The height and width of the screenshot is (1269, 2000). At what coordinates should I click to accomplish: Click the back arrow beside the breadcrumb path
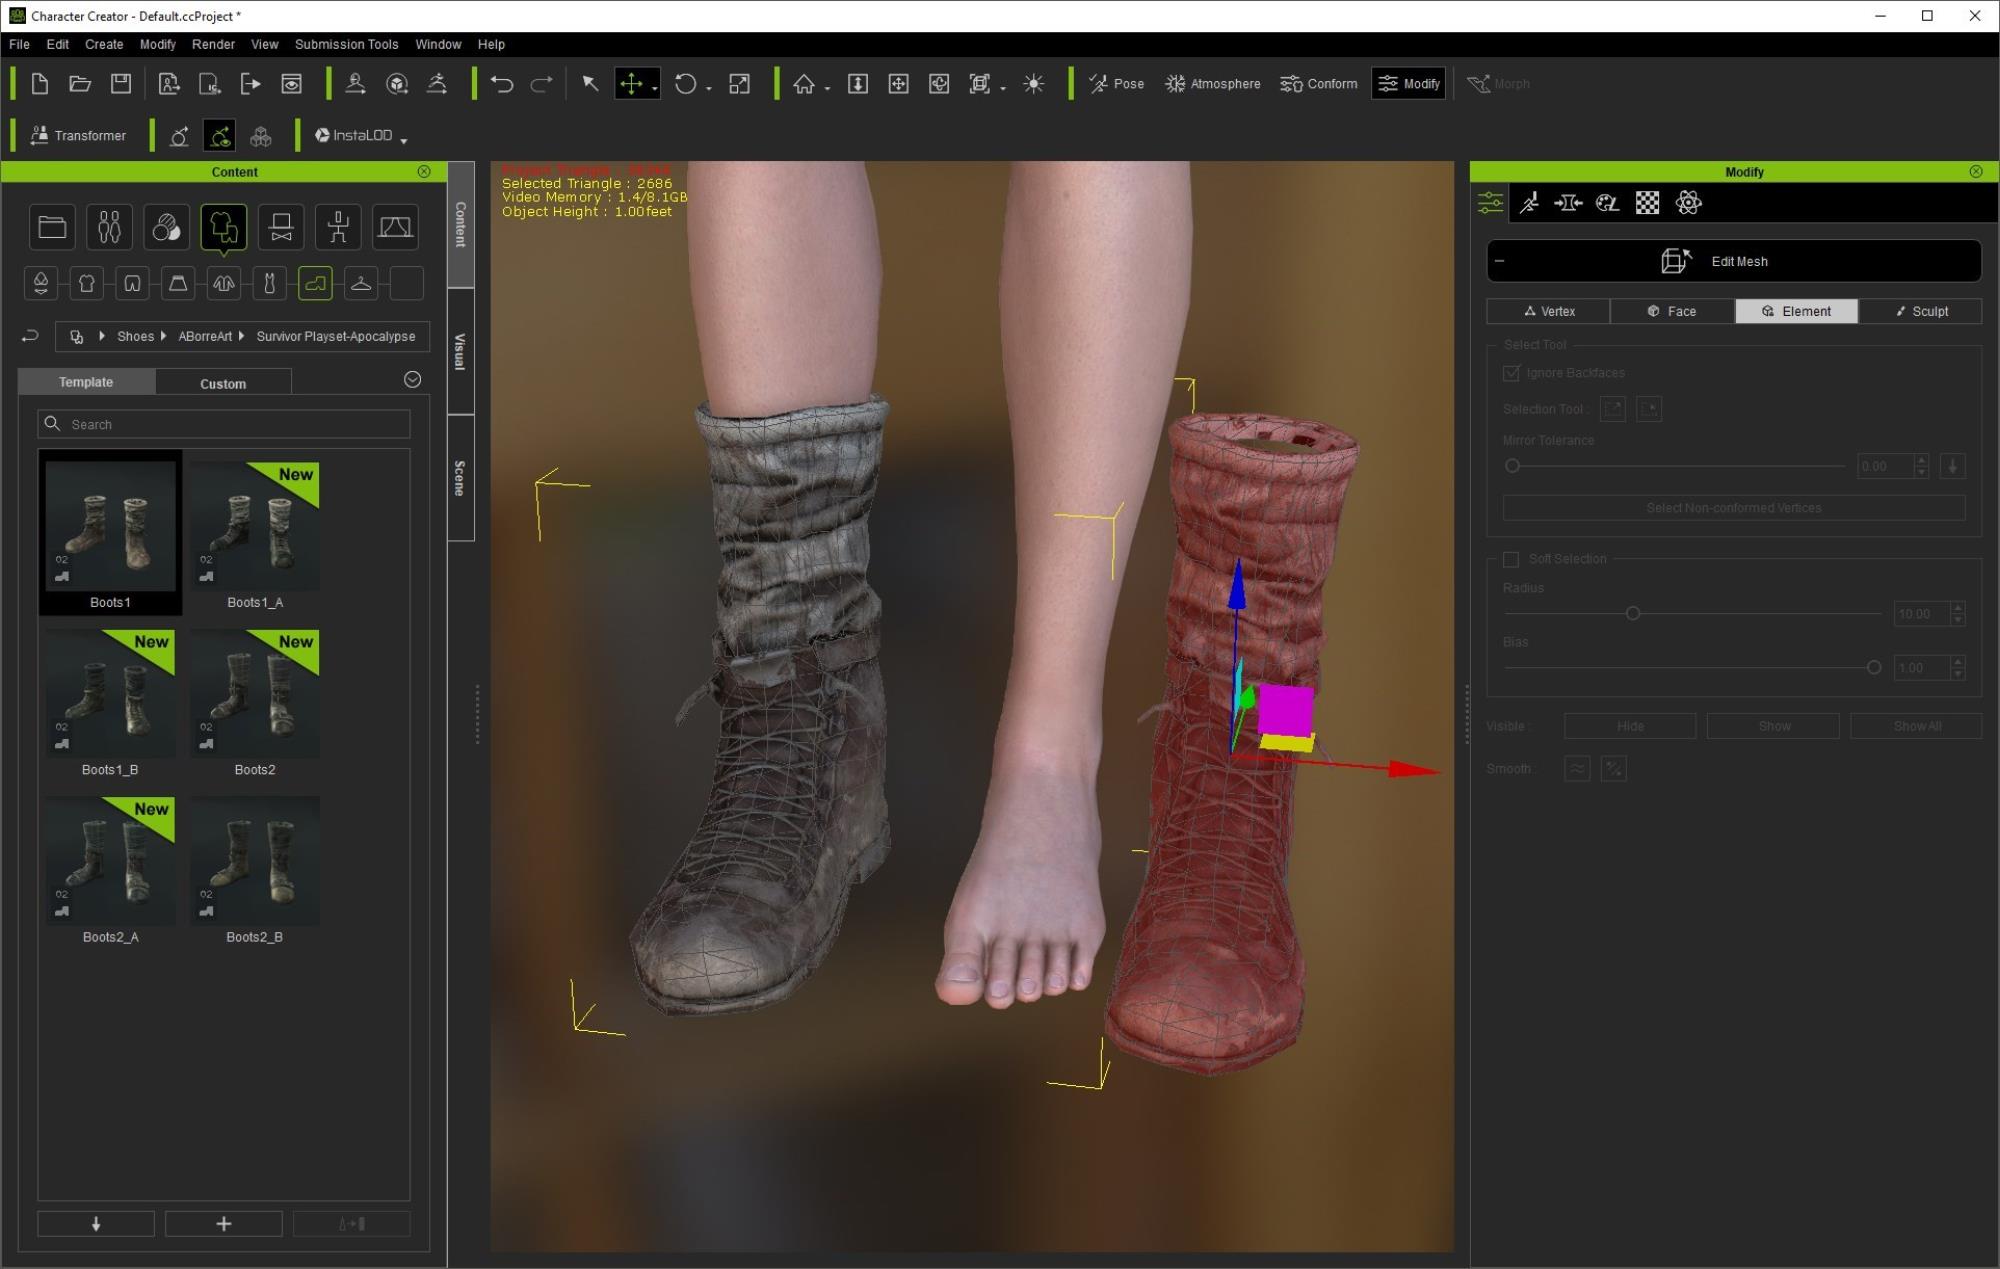tap(30, 336)
